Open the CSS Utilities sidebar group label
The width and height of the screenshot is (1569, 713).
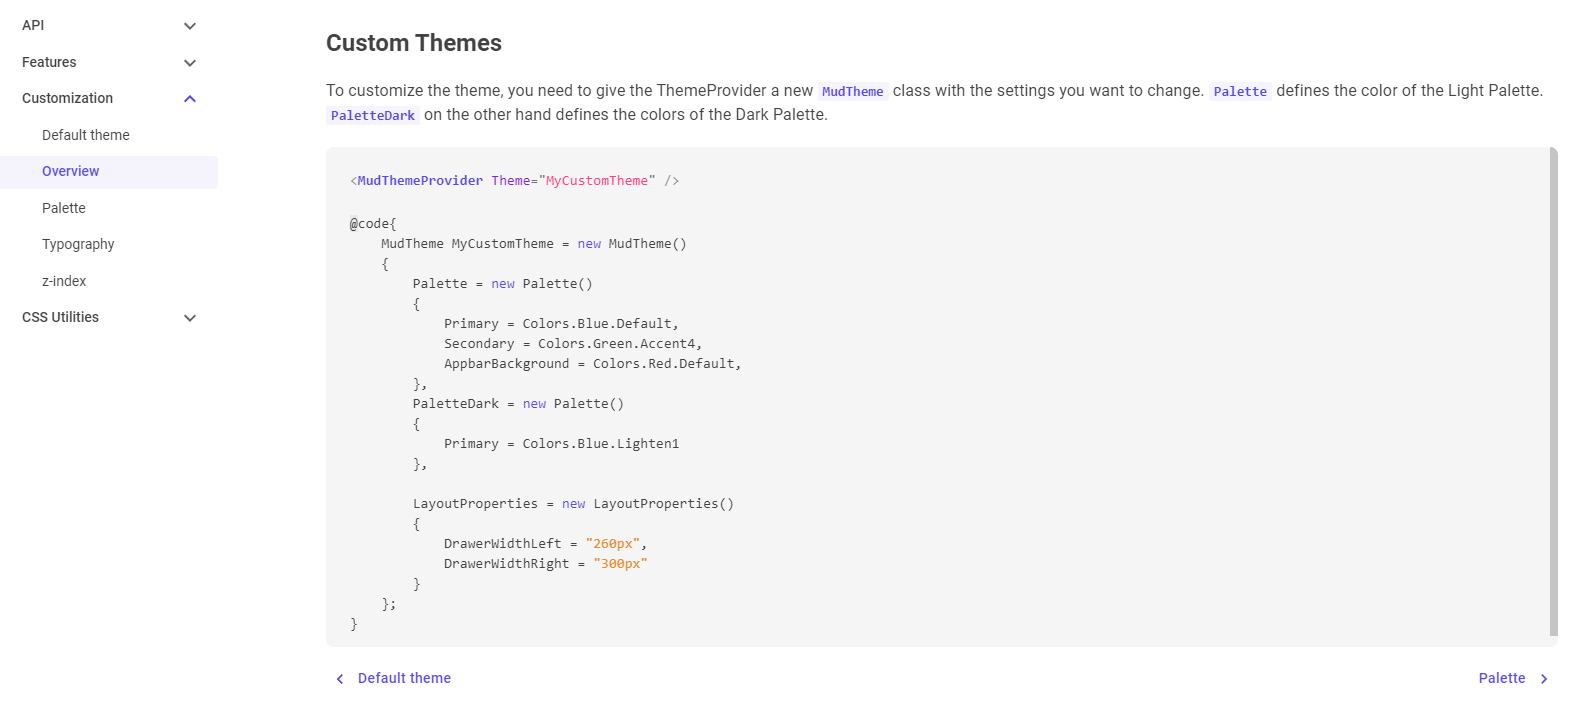coord(60,317)
